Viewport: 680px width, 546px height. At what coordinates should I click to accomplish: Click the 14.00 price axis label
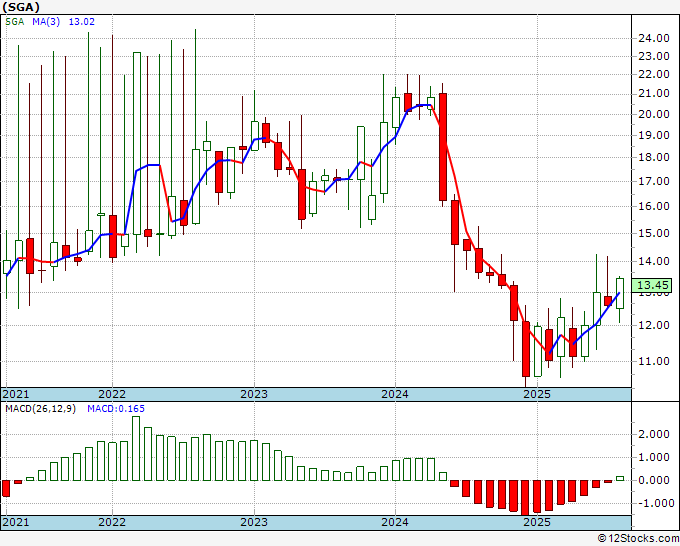[654, 261]
